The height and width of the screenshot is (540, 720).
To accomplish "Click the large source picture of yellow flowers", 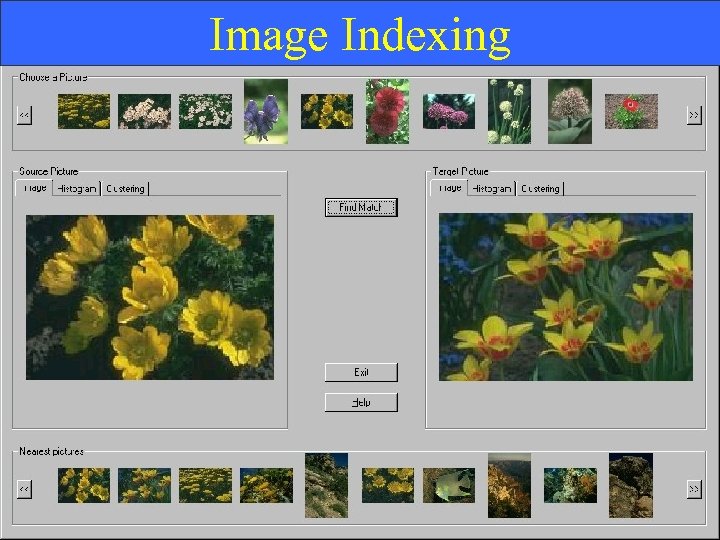I will pos(150,297).
